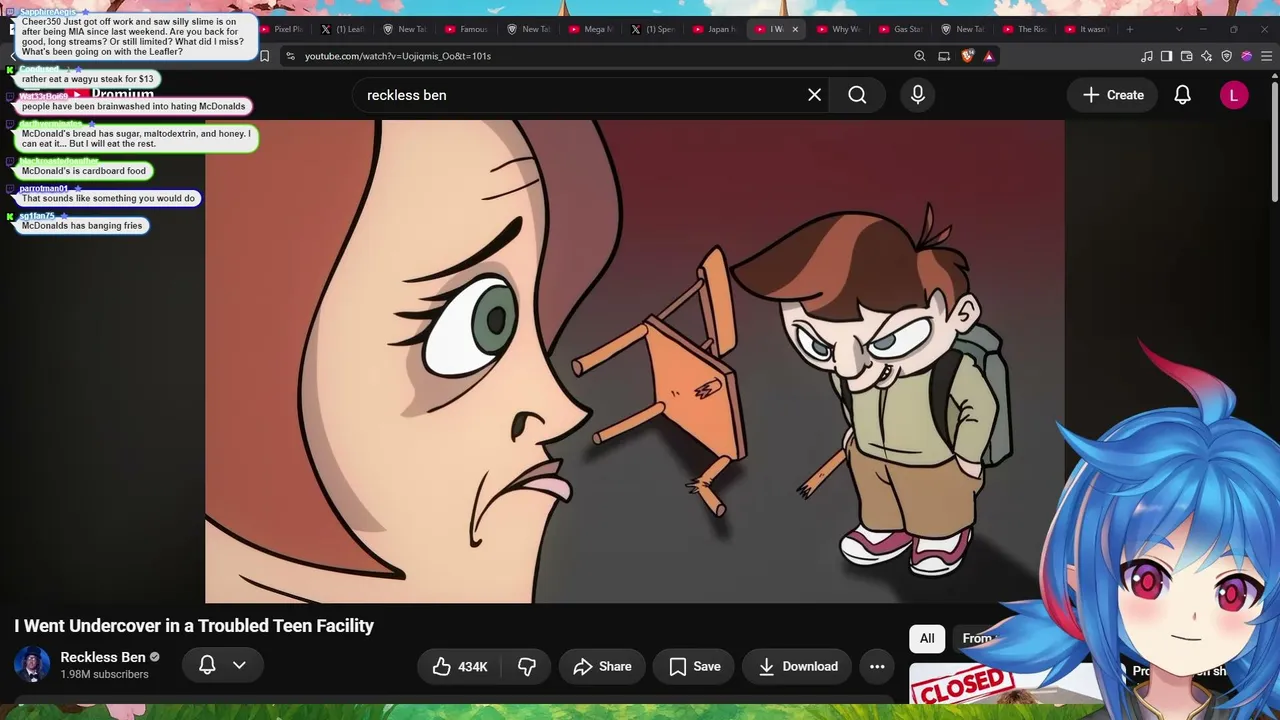Open YouTube notifications bell in header
The height and width of the screenshot is (720, 1280).
(1182, 95)
